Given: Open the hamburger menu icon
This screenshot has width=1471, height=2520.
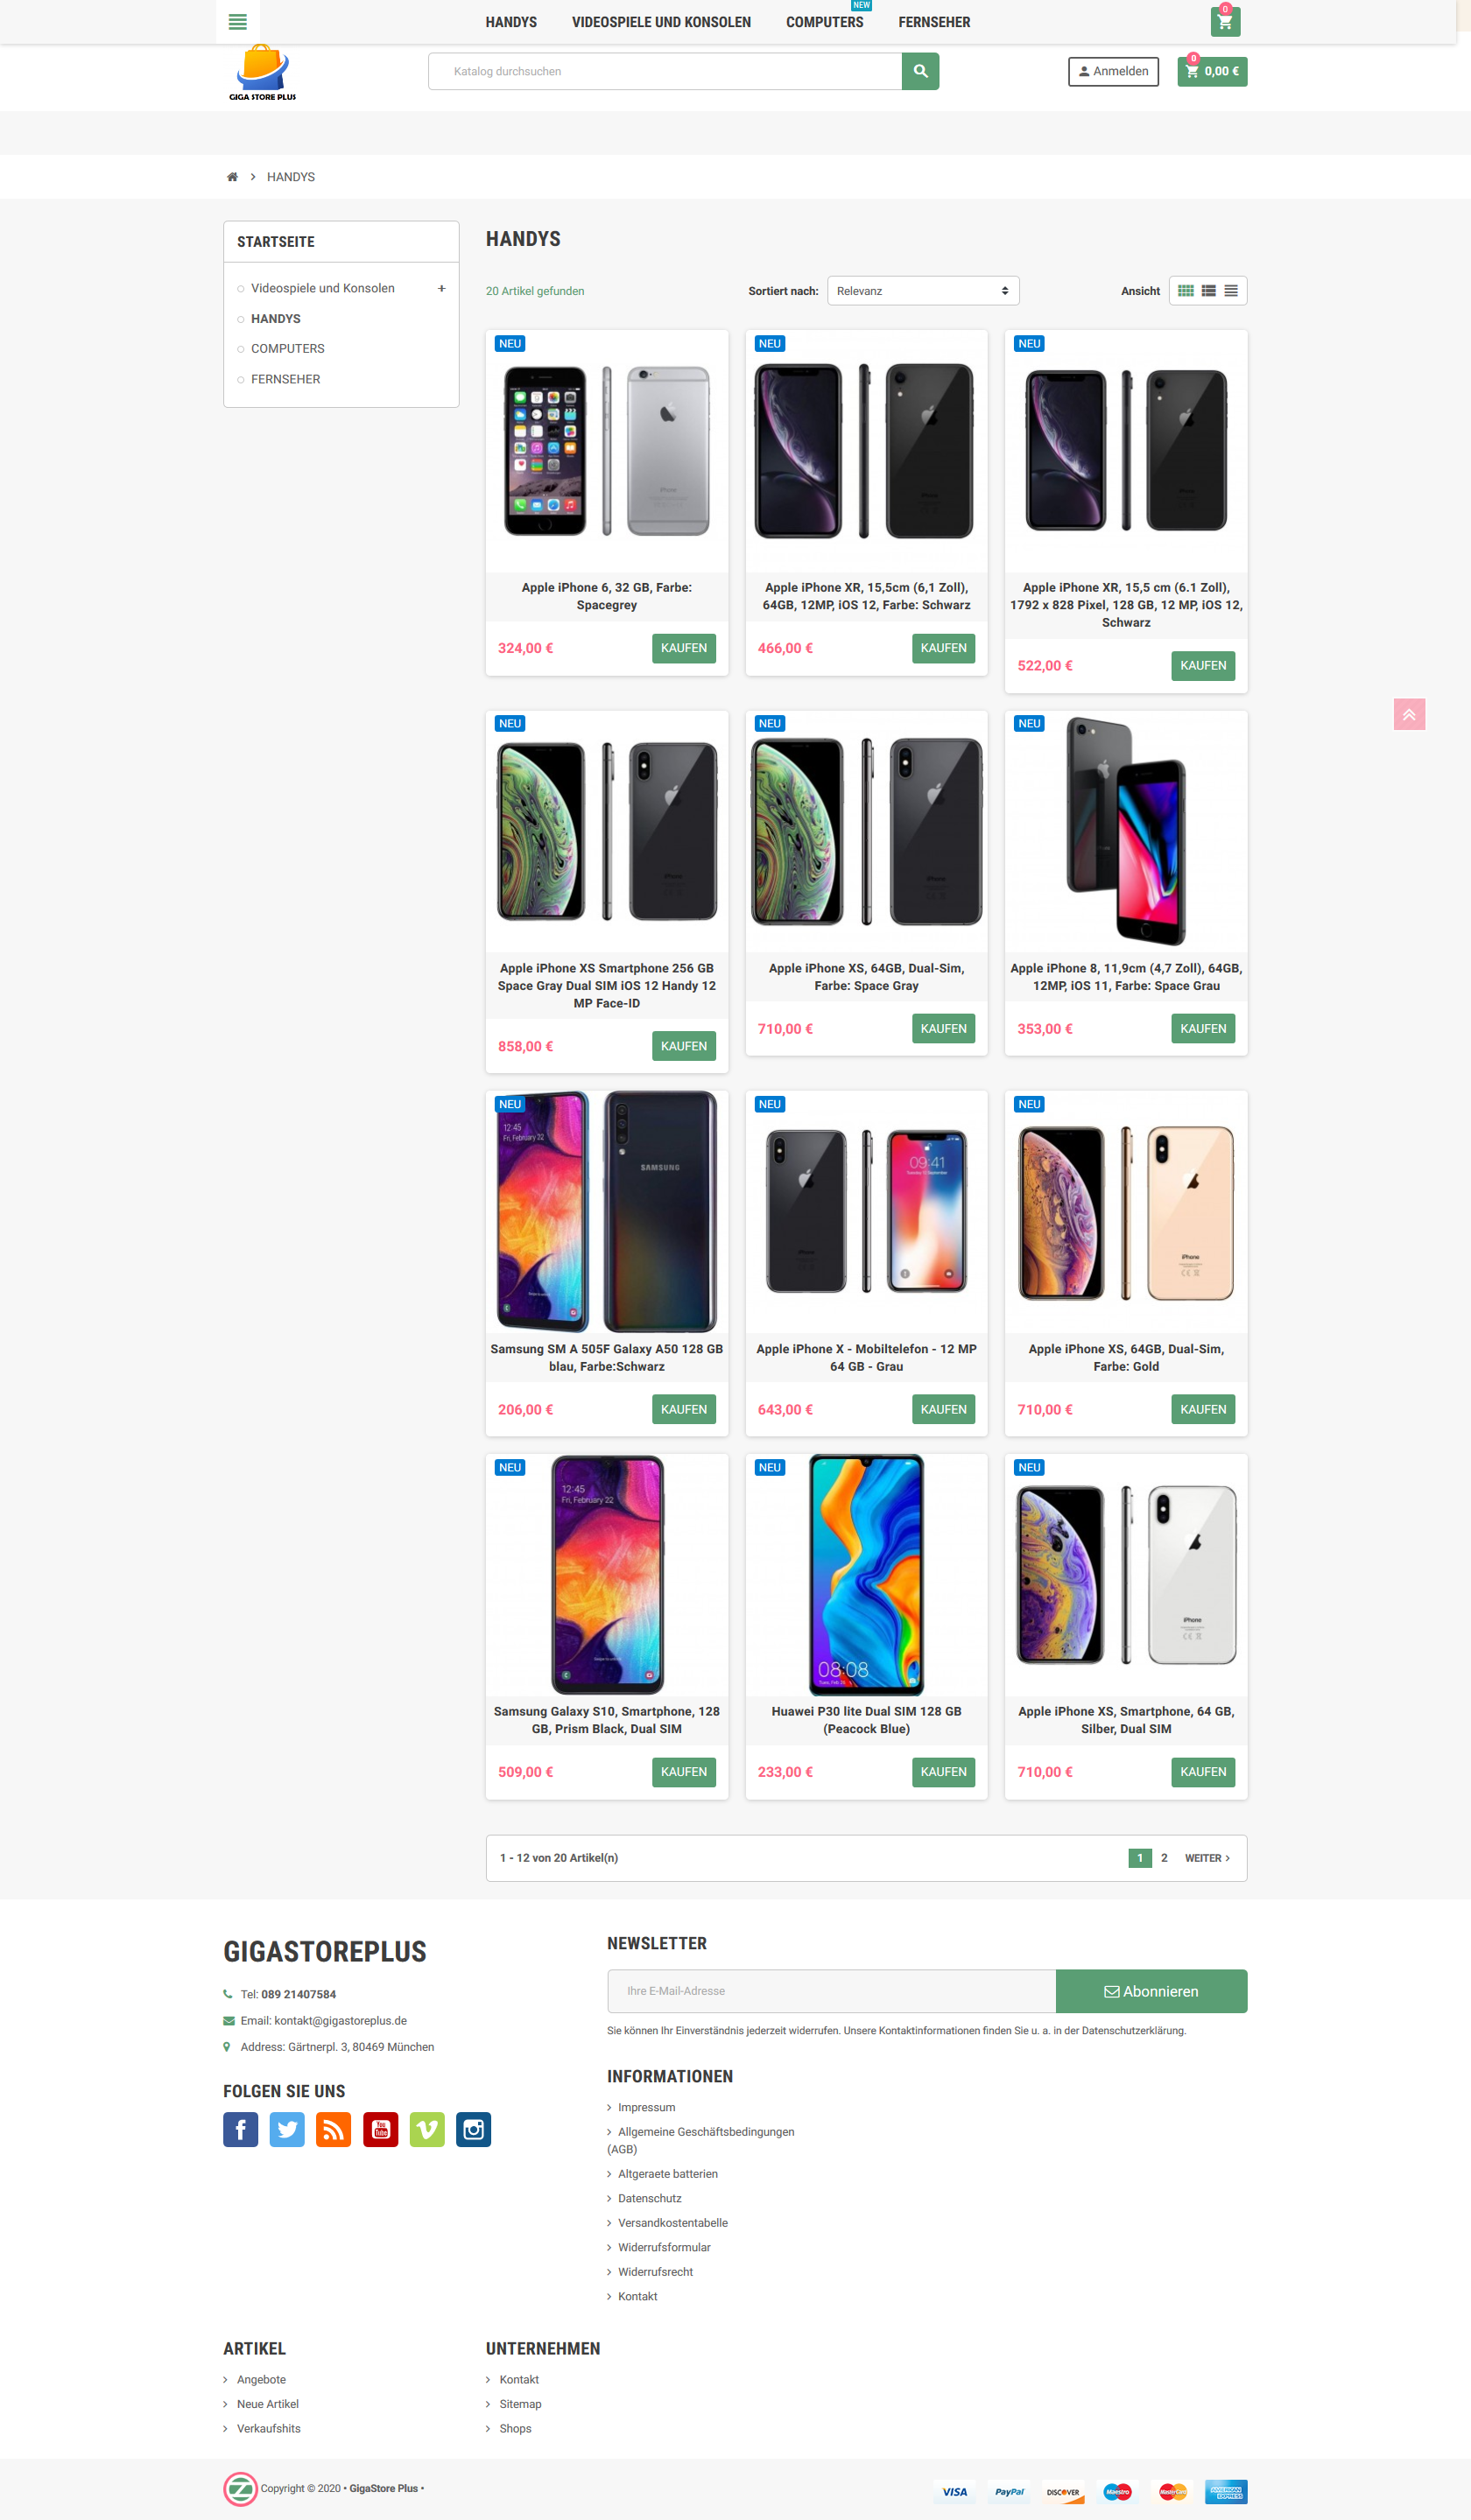Looking at the screenshot, I should pos(237,21).
